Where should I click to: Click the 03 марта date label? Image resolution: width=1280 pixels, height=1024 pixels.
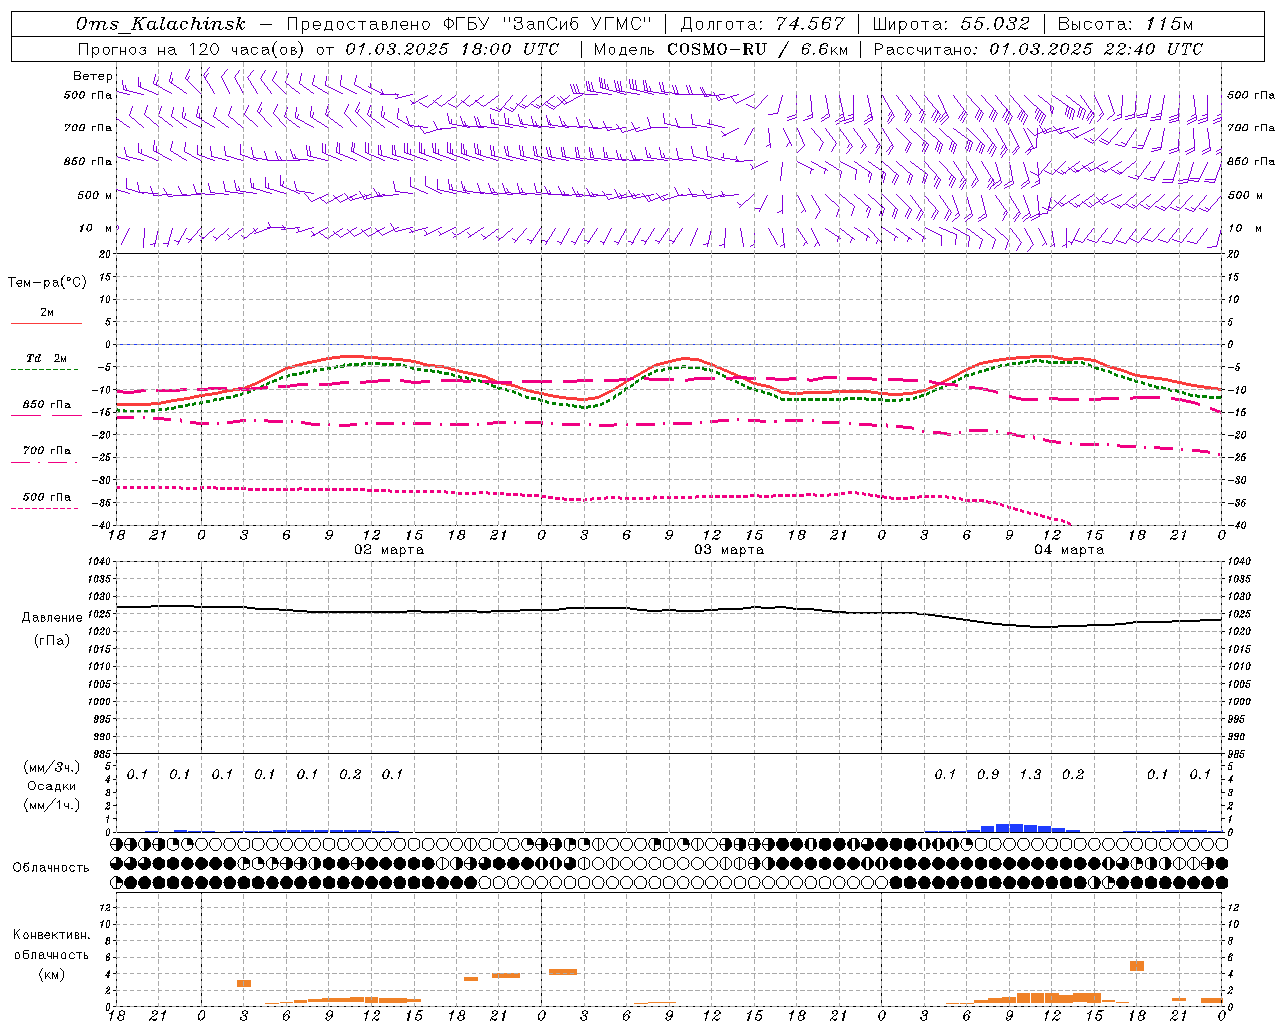click(729, 550)
